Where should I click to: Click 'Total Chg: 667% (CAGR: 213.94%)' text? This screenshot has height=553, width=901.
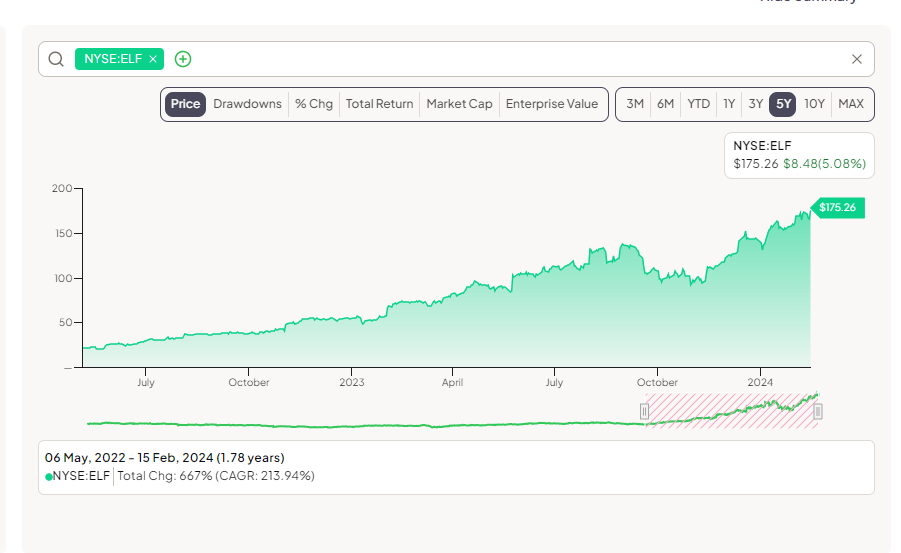pyautogui.click(x=215, y=476)
